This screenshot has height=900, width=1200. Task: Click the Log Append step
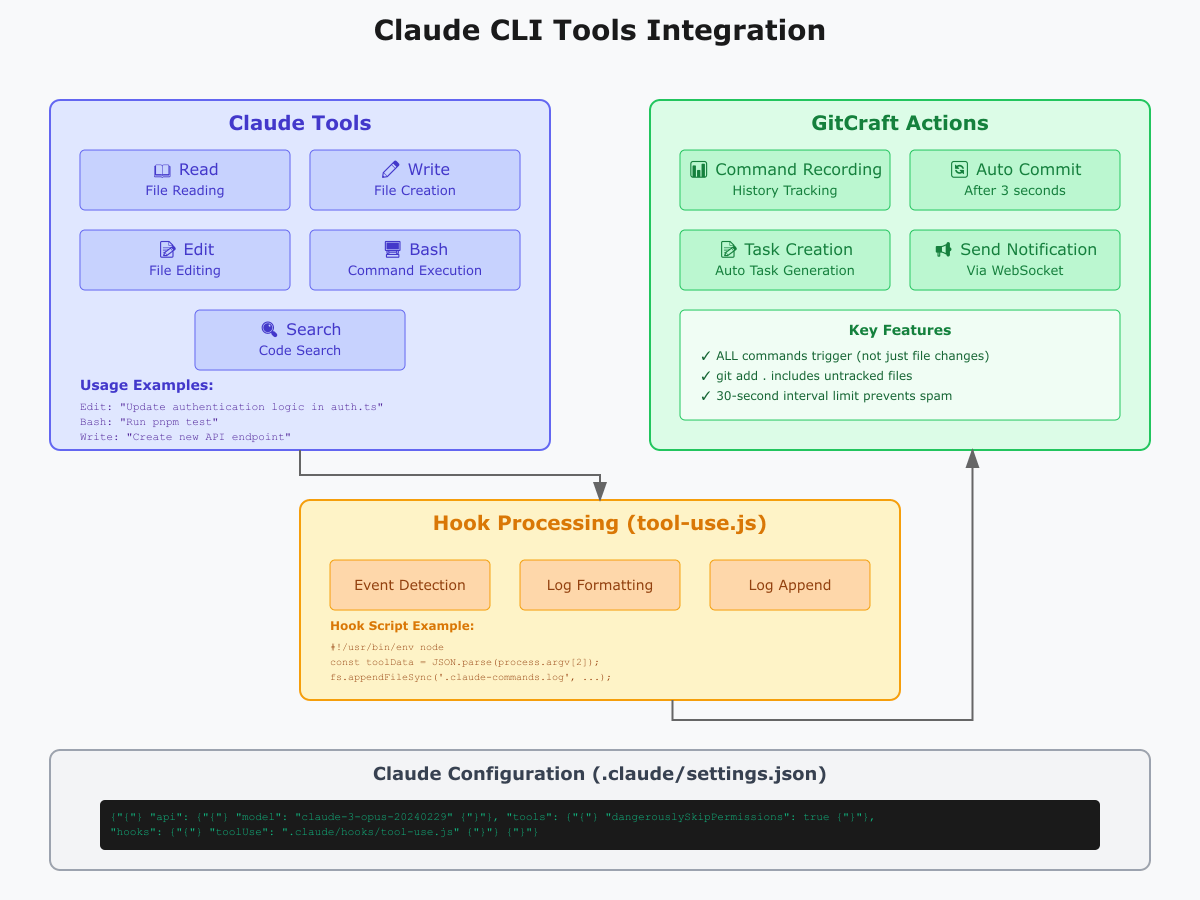coord(790,585)
